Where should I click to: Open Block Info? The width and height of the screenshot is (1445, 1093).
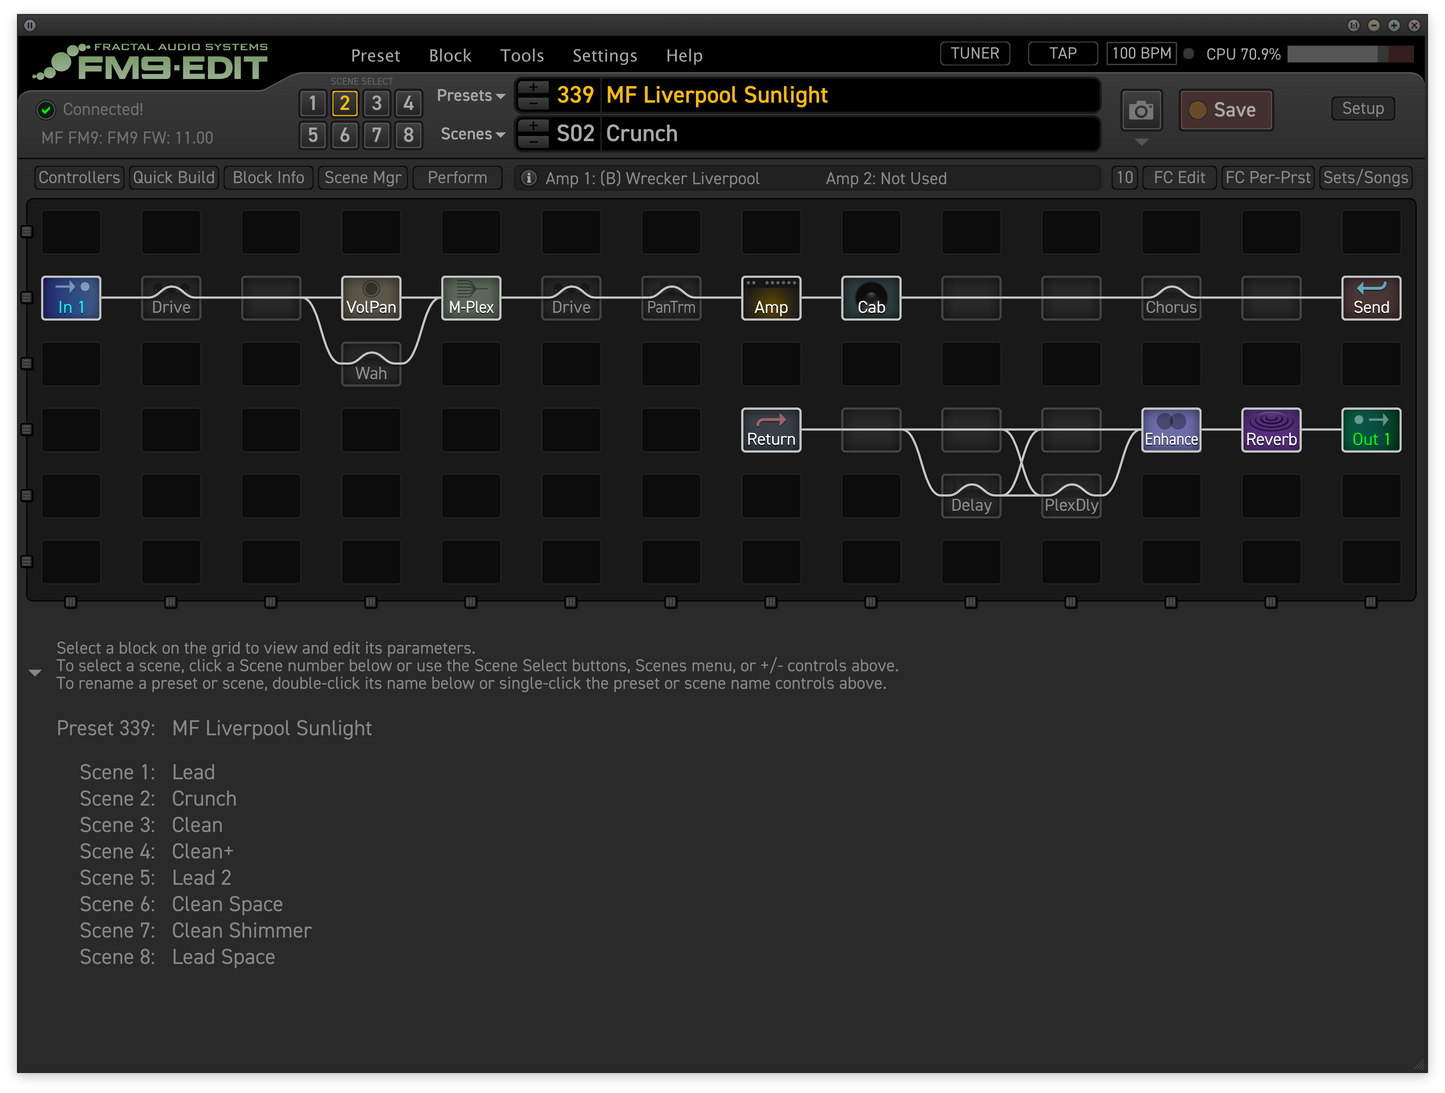click(268, 178)
